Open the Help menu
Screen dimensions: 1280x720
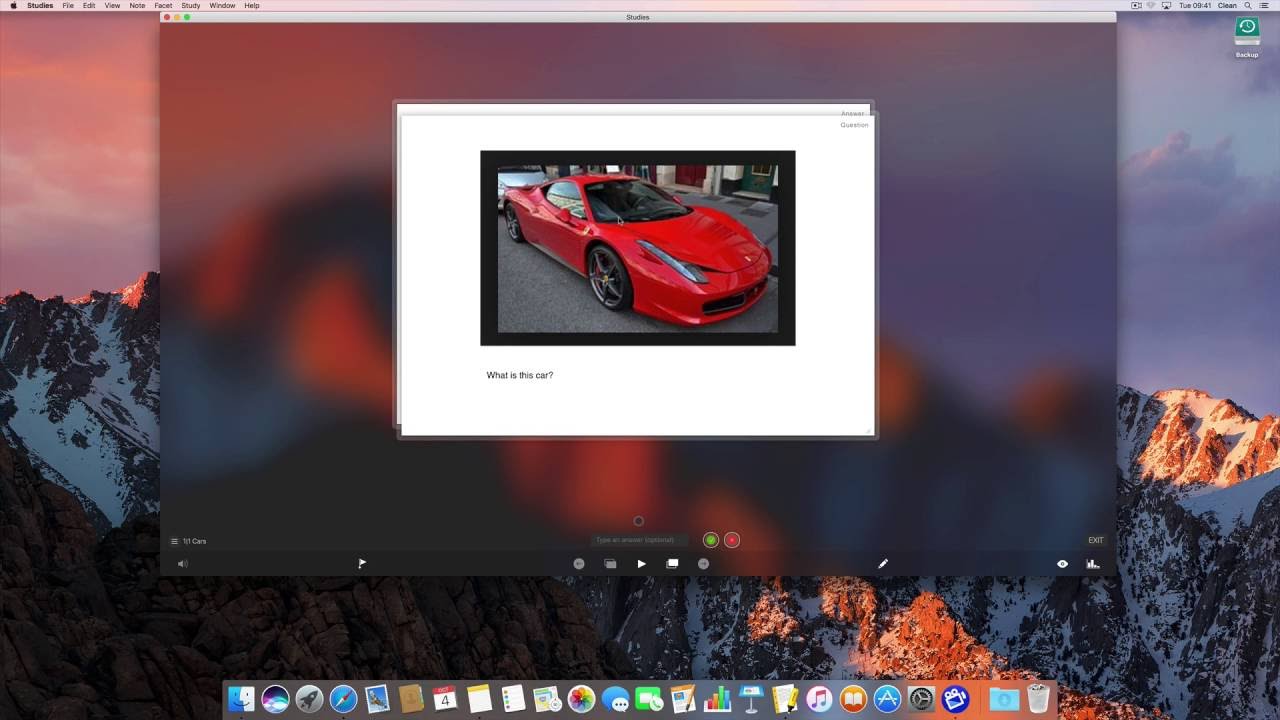pyautogui.click(x=252, y=6)
